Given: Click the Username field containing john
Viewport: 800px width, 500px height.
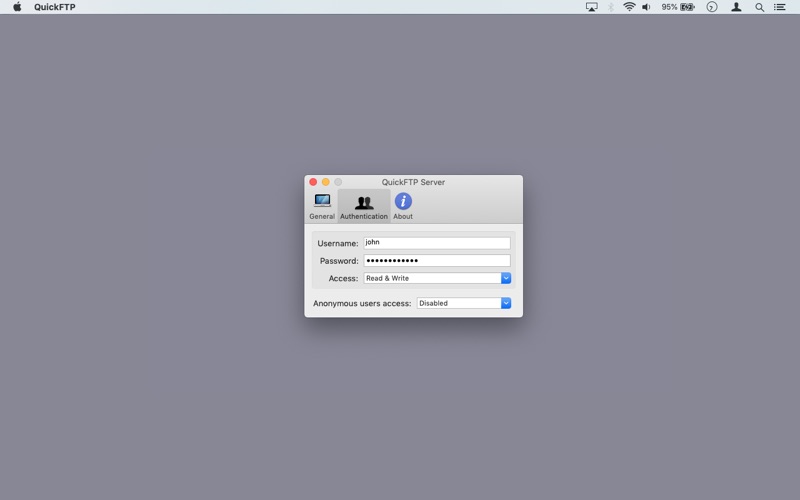Looking at the screenshot, I should [x=437, y=243].
